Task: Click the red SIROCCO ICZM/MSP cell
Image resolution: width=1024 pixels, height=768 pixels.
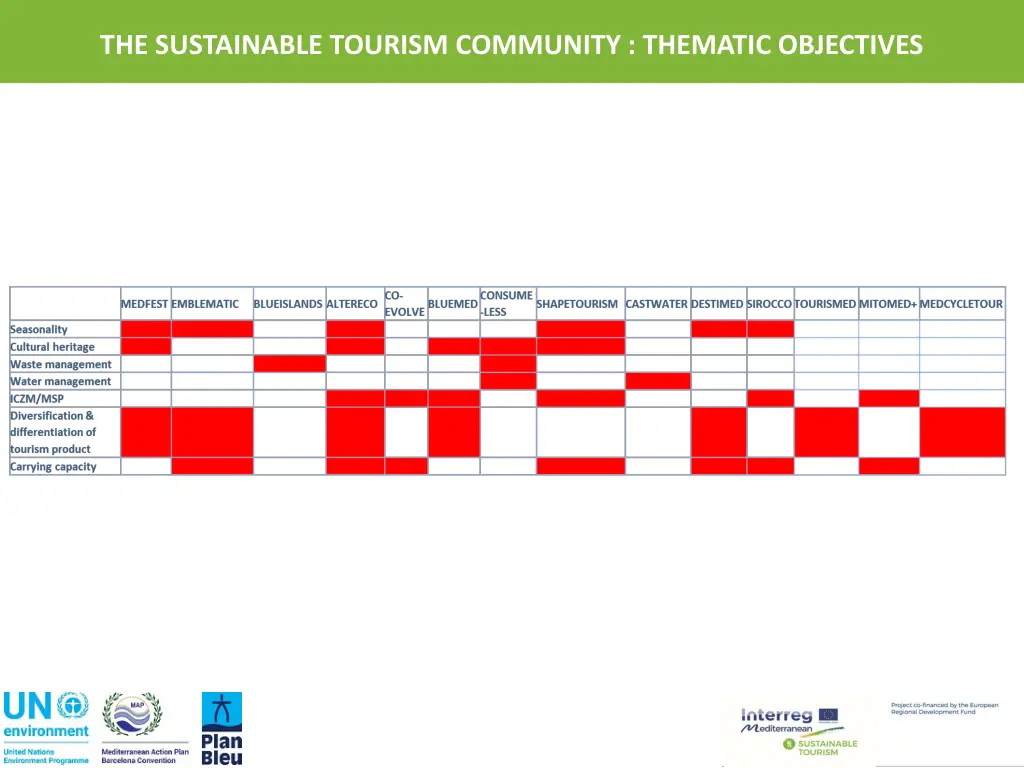Action: (771, 398)
